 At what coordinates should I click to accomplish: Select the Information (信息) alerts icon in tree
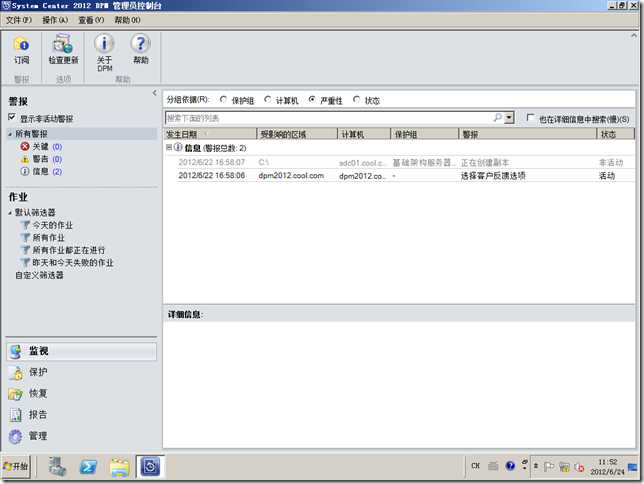click(25, 172)
